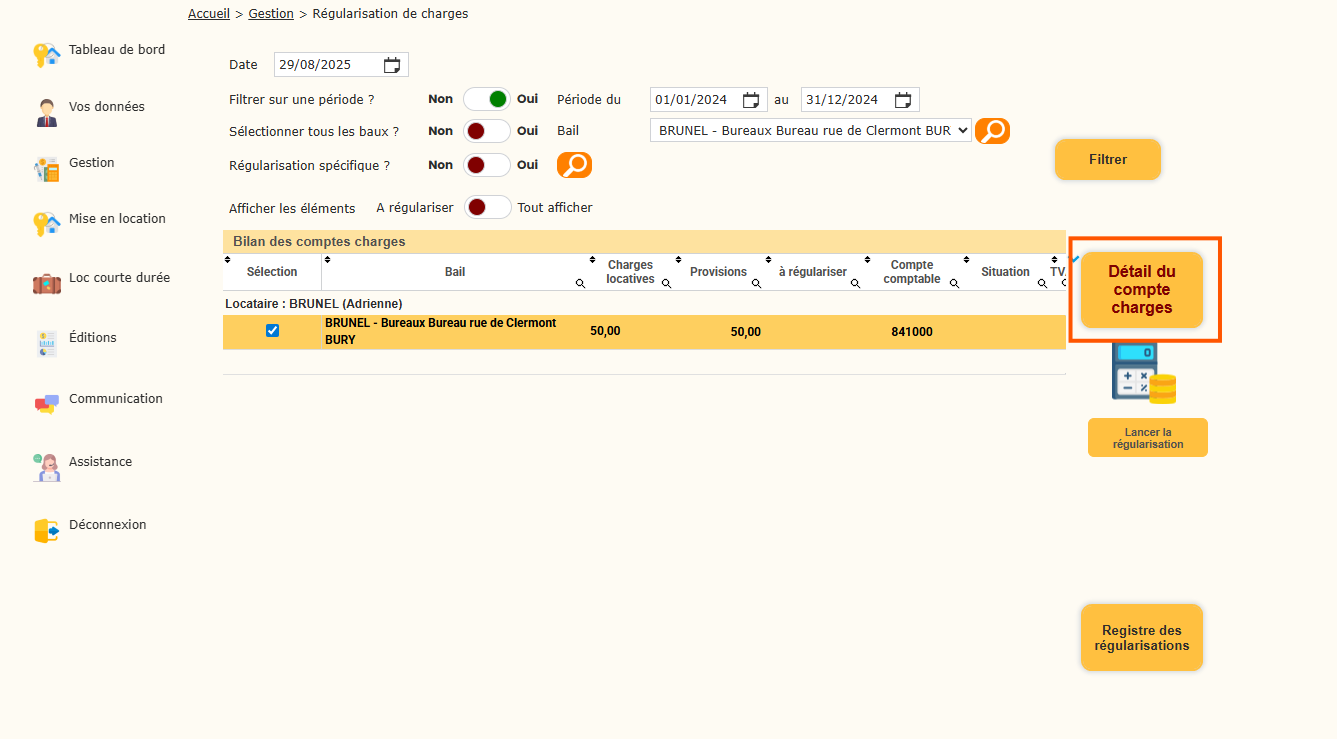Uncheck the BRUNEL lease selection checkbox
1337x739 pixels.
[x=272, y=331]
